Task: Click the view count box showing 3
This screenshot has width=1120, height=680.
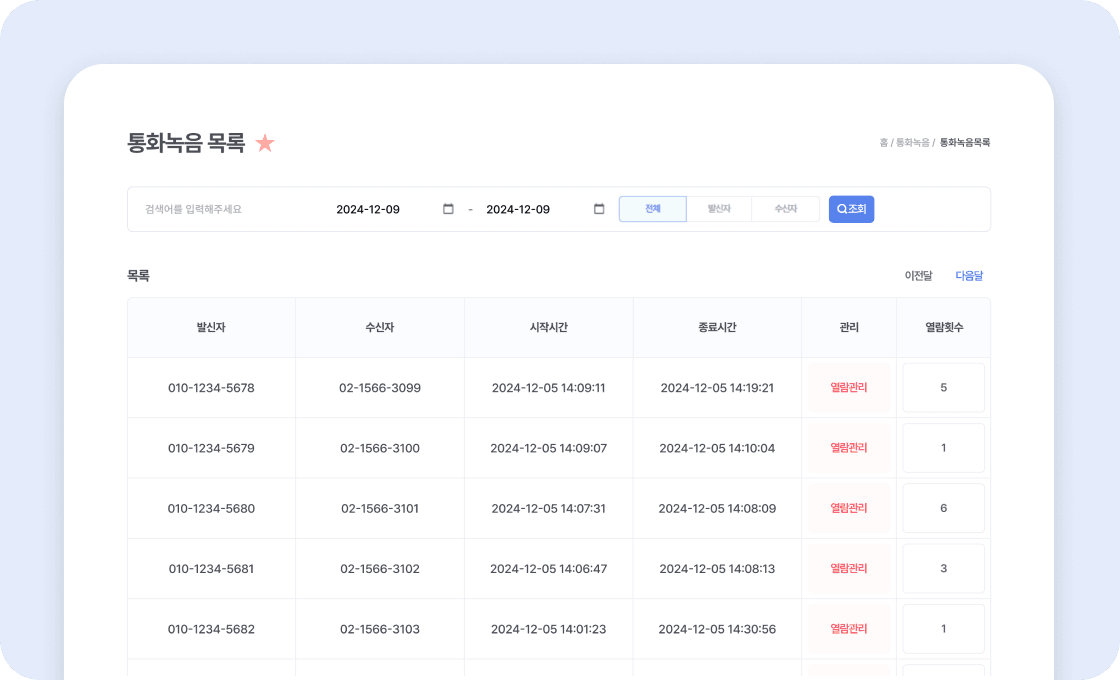Action: click(x=943, y=569)
